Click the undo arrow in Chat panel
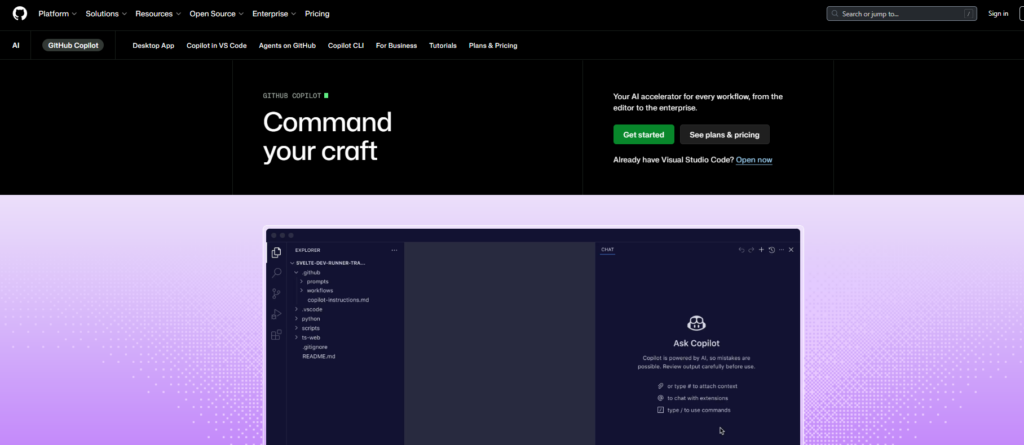Viewport: 1024px width, 445px height. coord(741,250)
